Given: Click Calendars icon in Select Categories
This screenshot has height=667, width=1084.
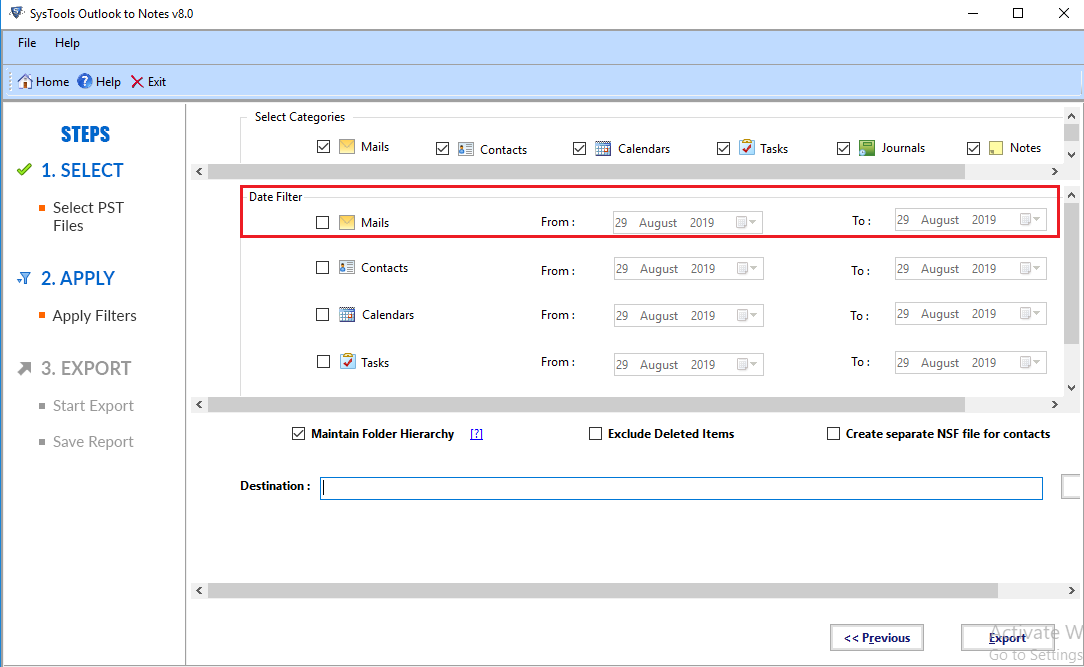Looking at the screenshot, I should coord(603,148).
